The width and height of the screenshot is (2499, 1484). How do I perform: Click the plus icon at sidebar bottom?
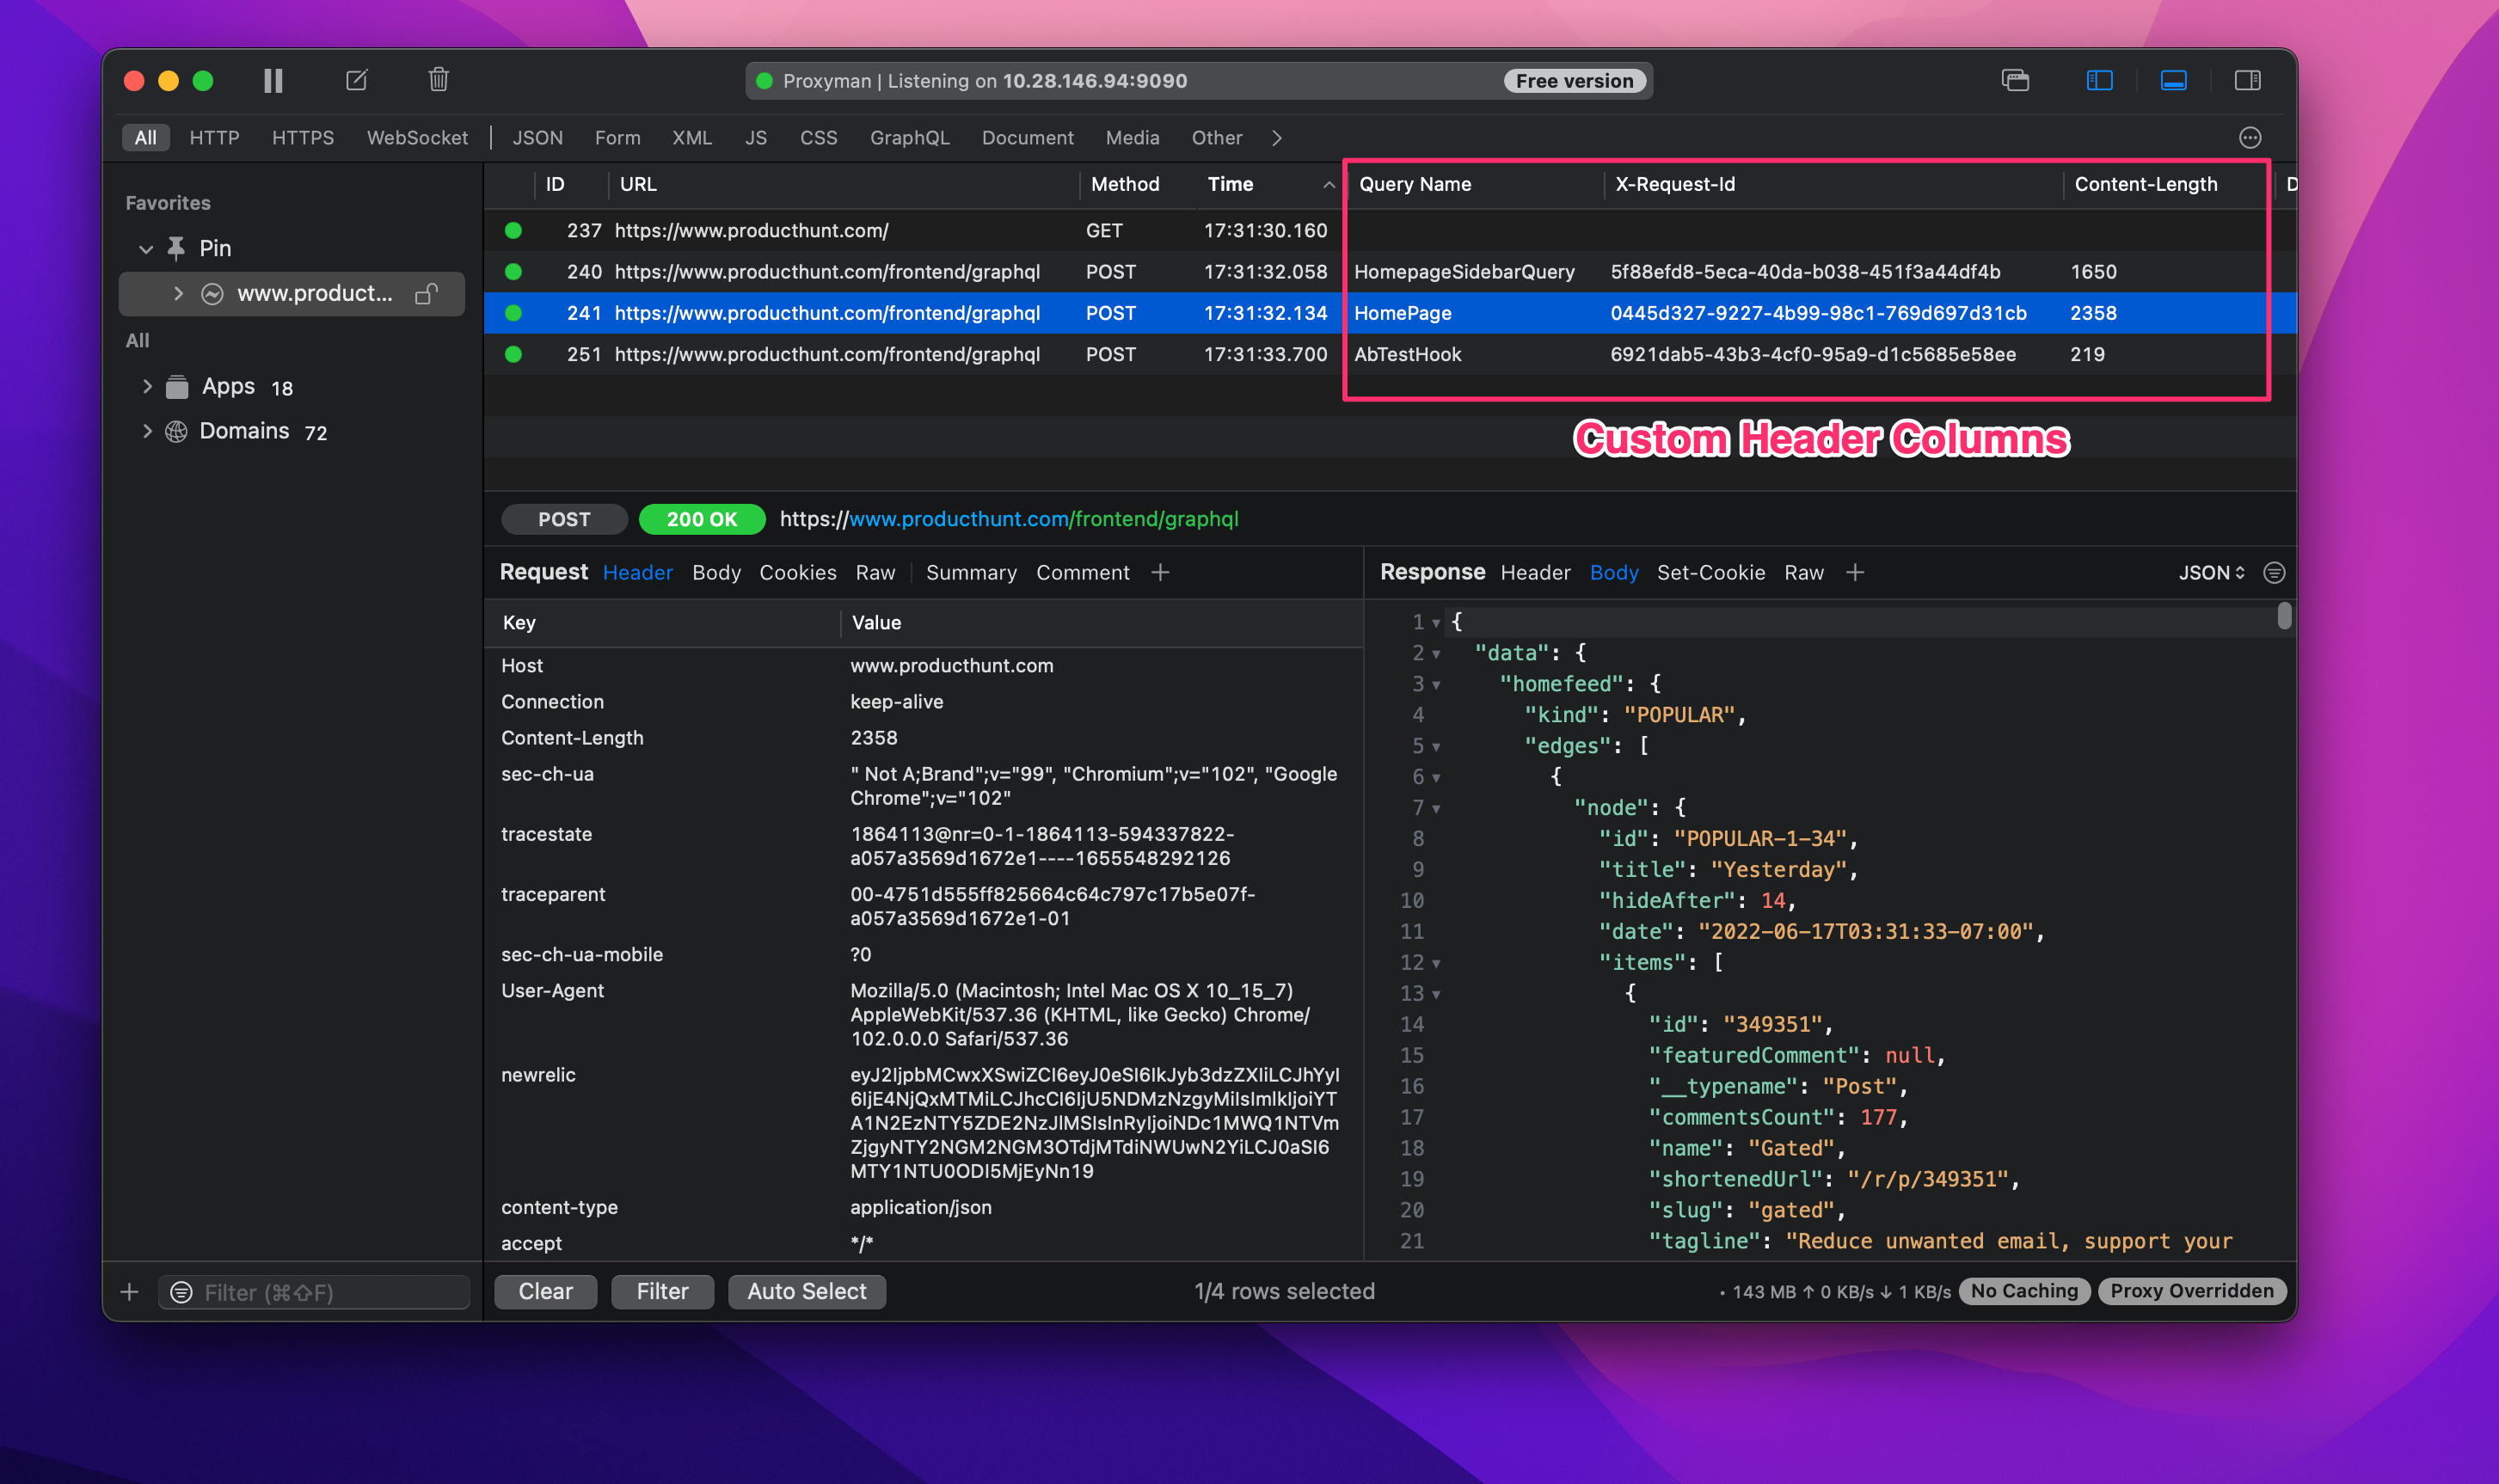tap(130, 1292)
